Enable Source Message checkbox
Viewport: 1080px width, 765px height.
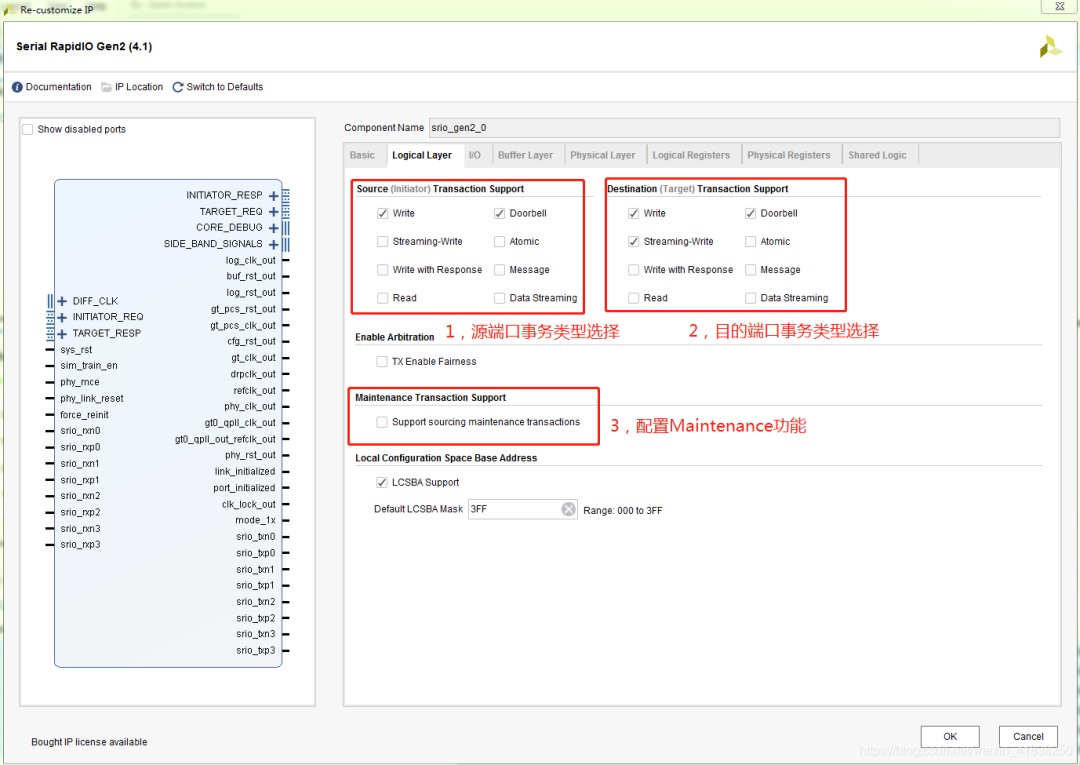(499, 270)
